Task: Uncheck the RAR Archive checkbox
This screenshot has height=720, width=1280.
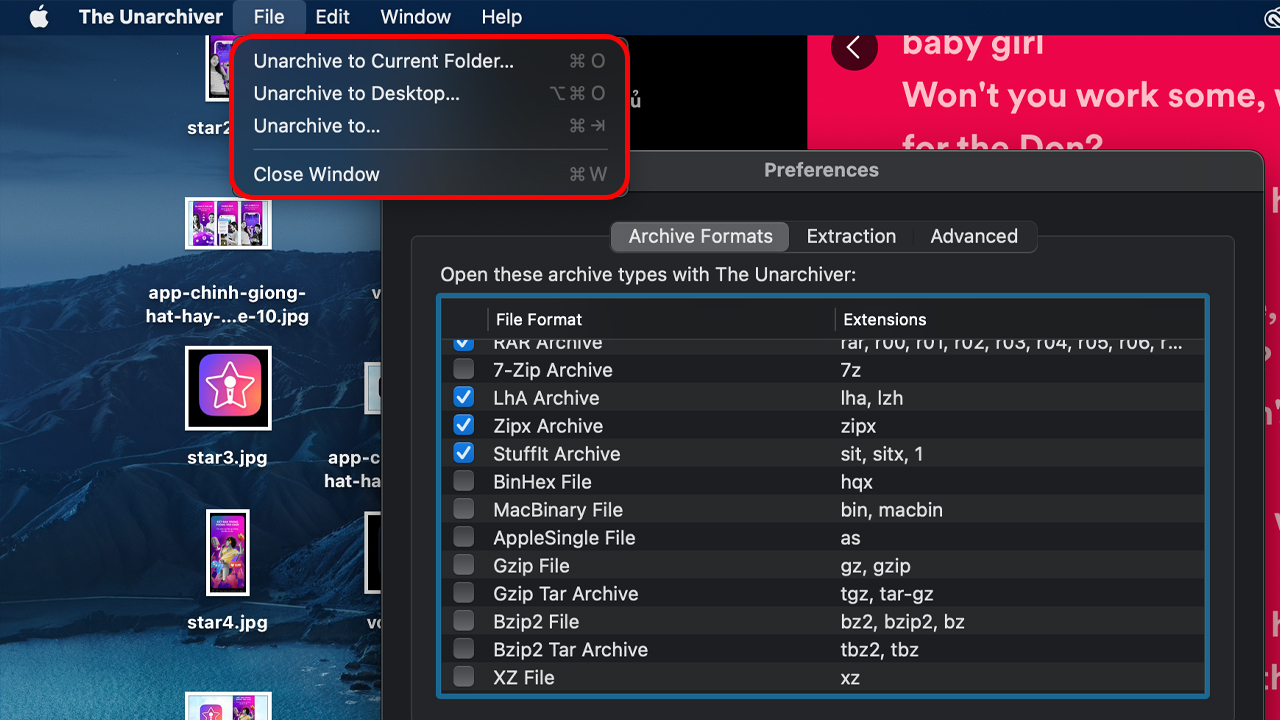Action: coord(463,344)
